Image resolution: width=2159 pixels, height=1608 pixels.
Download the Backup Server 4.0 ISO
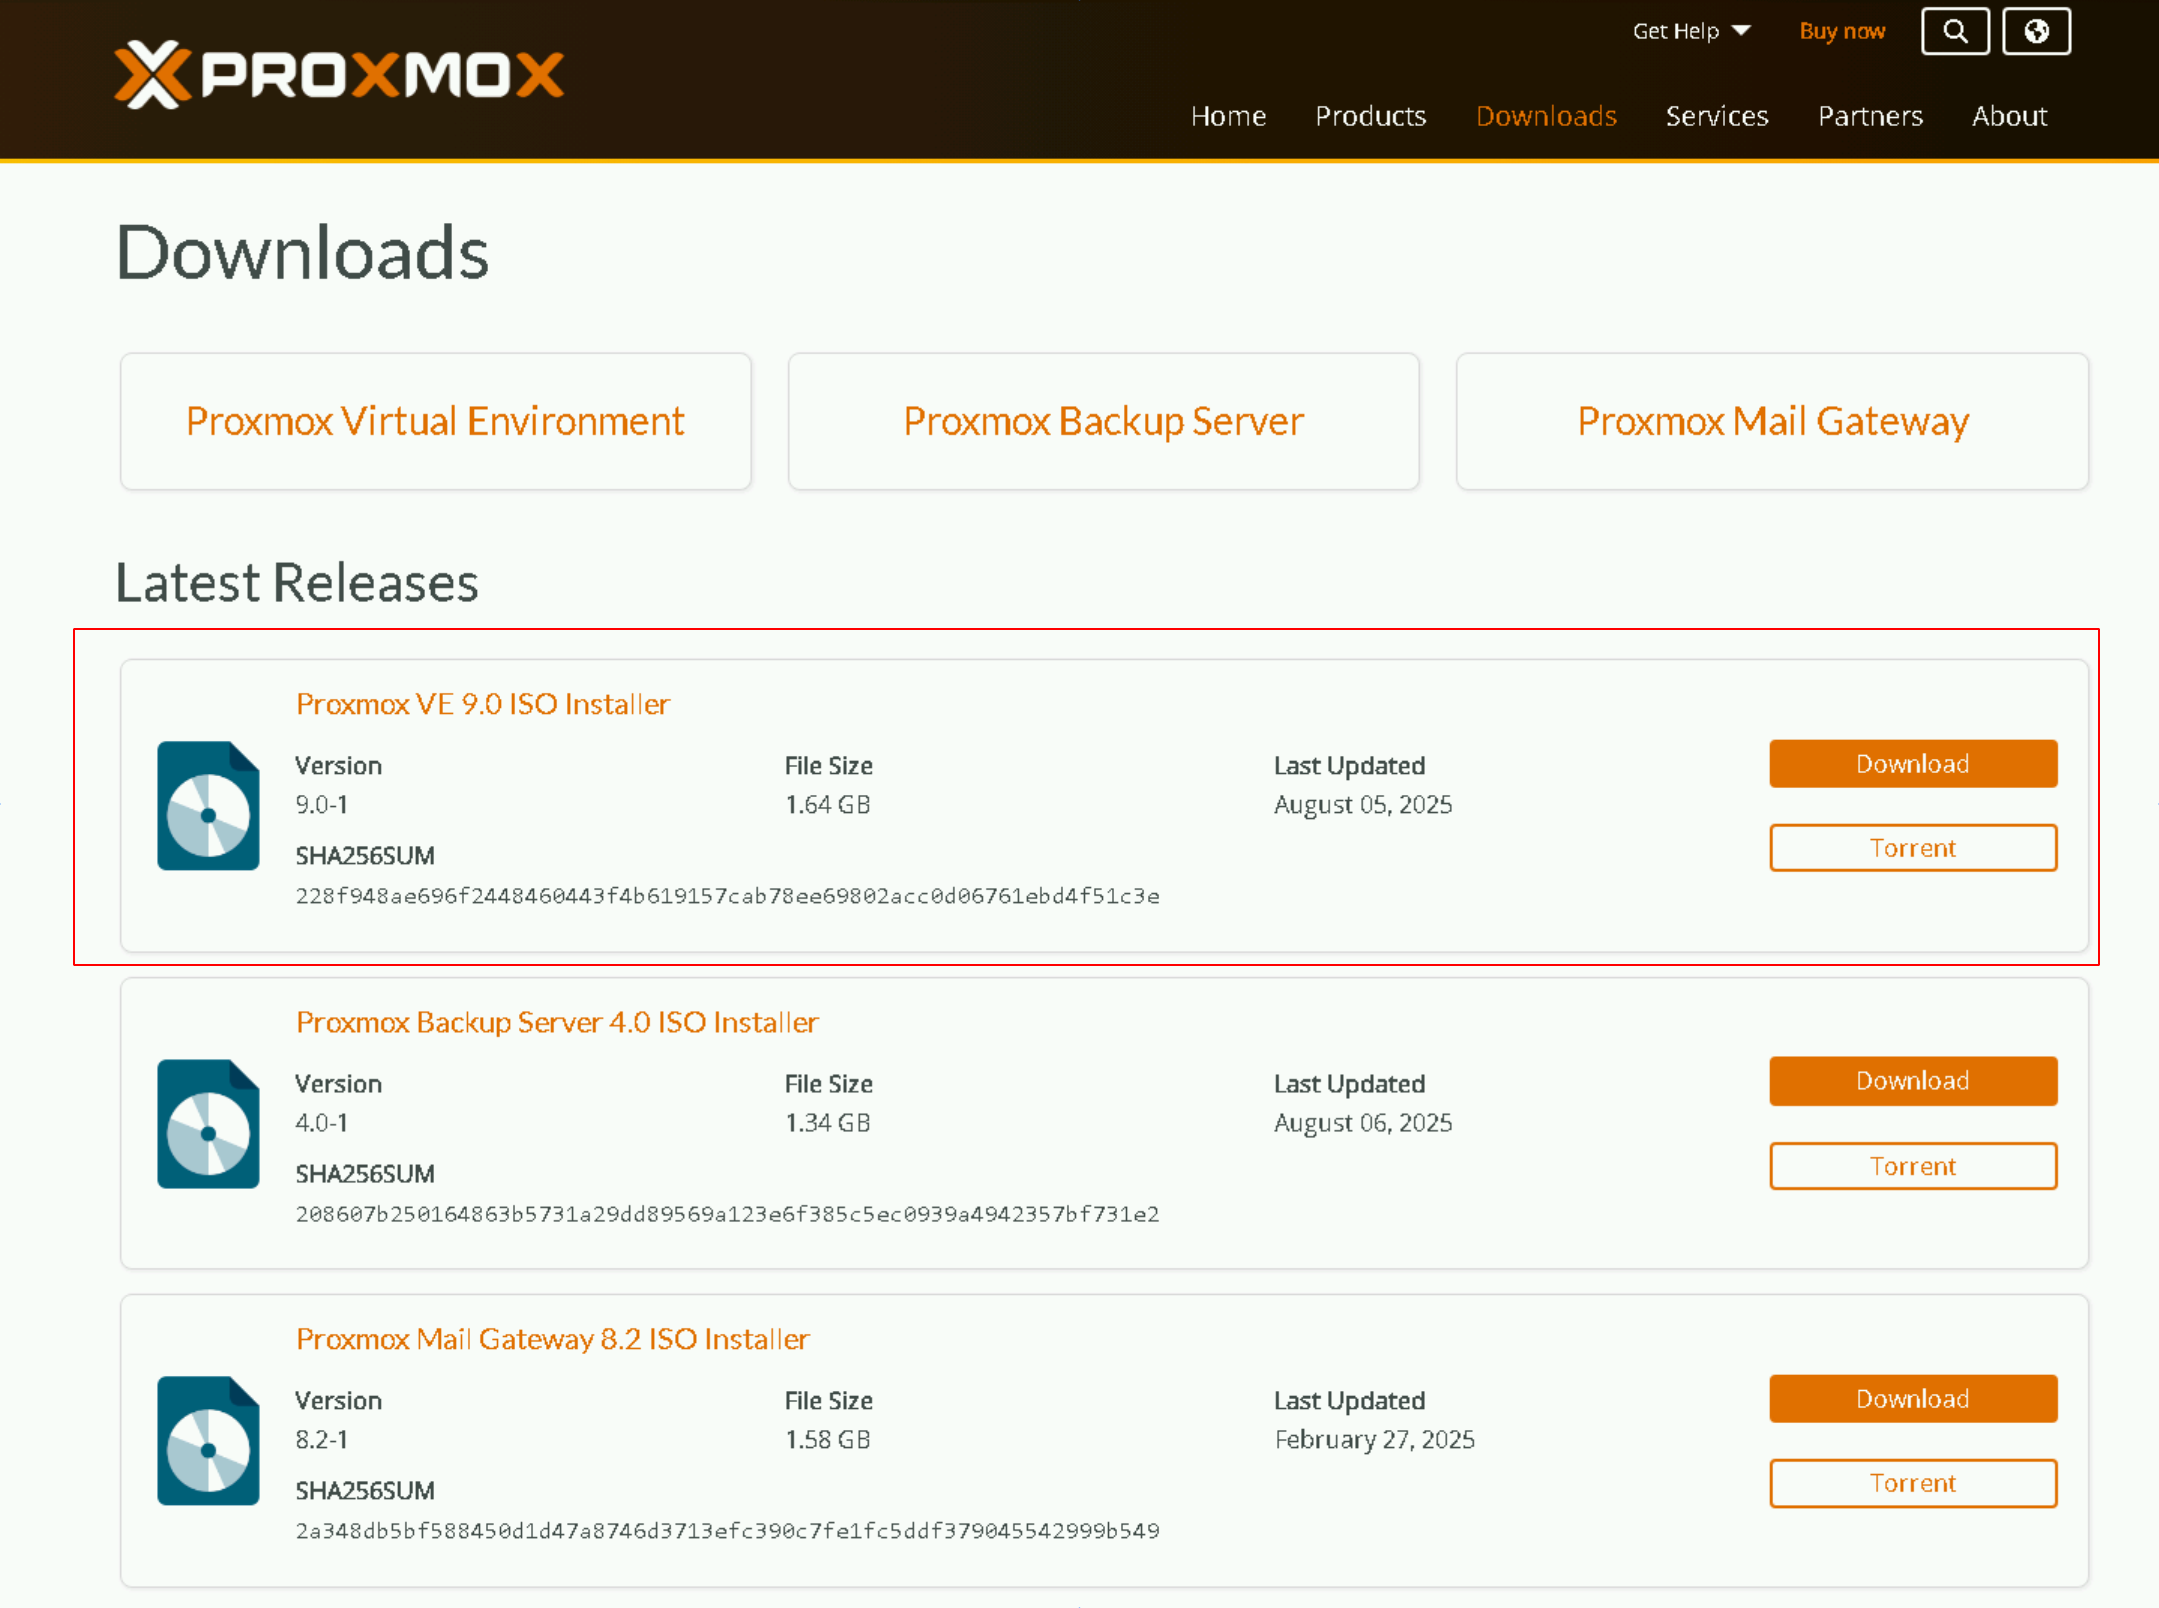tap(1913, 1081)
